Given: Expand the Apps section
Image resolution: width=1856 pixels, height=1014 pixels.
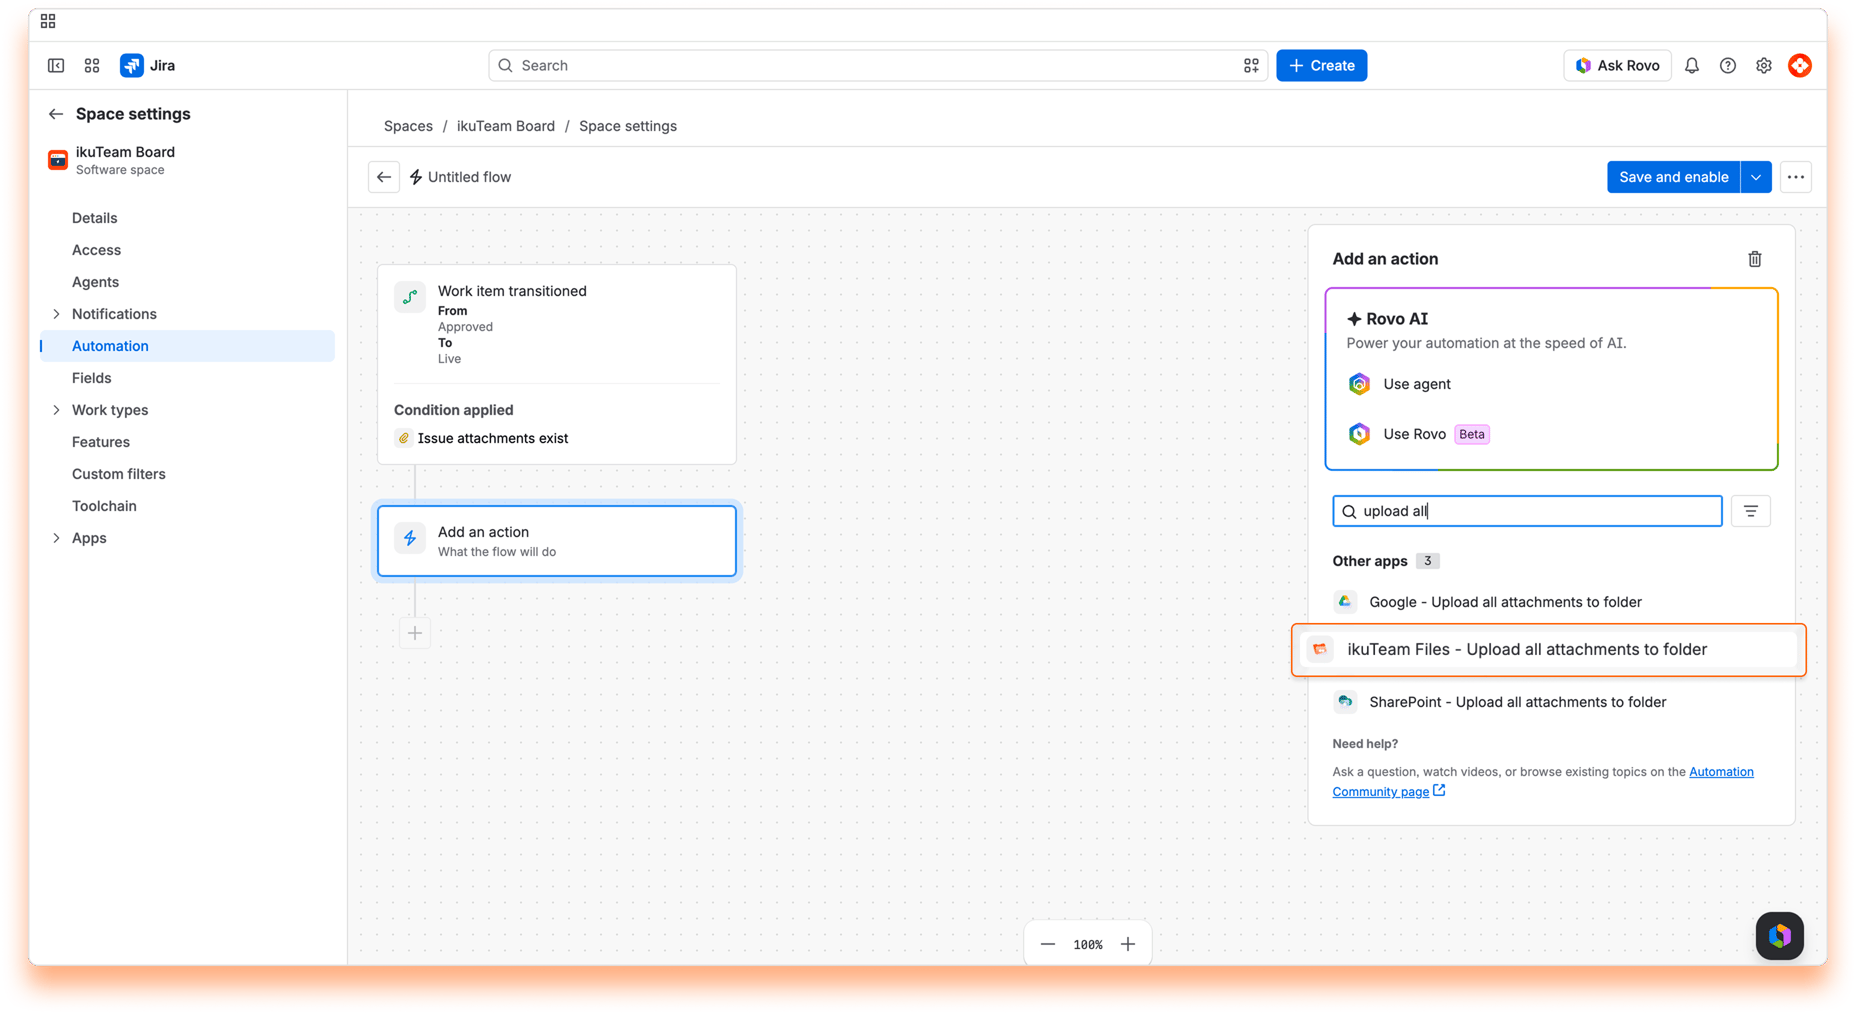Looking at the screenshot, I should pyautogui.click(x=56, y=538).
